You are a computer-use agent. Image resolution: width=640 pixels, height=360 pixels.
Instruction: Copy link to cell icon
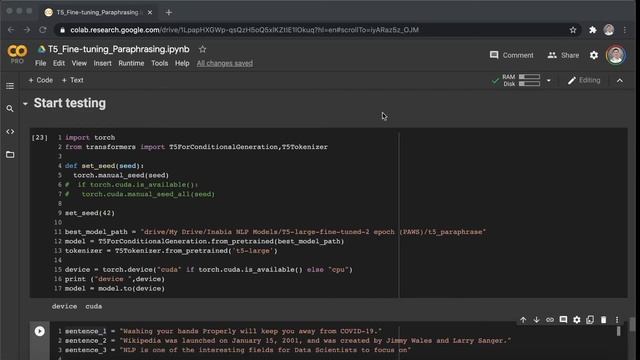[550, 320]
